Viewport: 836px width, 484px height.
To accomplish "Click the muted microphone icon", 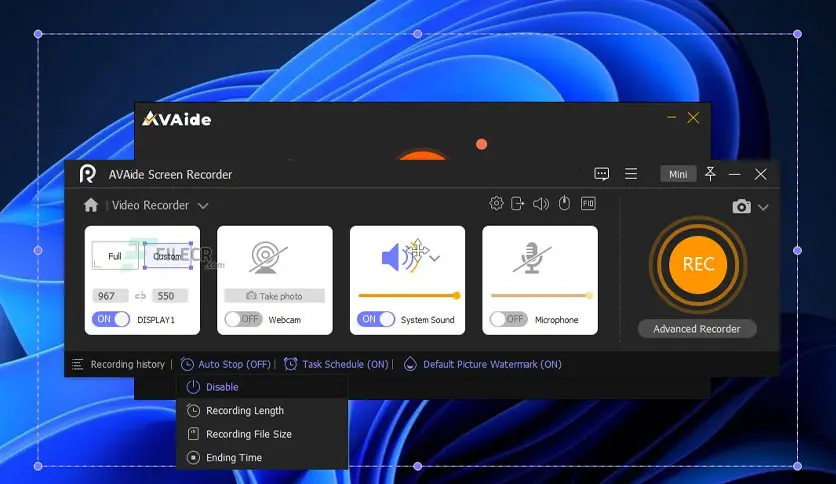I will (x=532, y=258).
